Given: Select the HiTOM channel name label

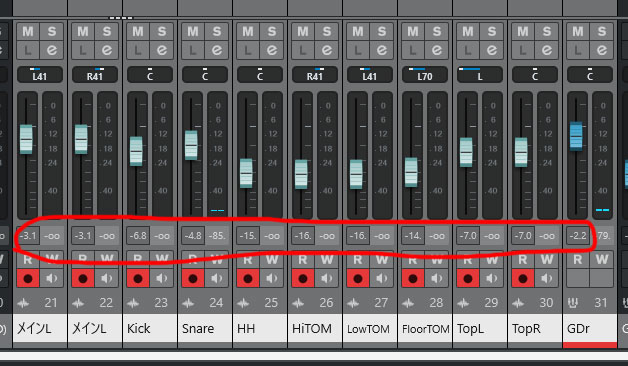Looking at the screenshot, I should [315, 328].
